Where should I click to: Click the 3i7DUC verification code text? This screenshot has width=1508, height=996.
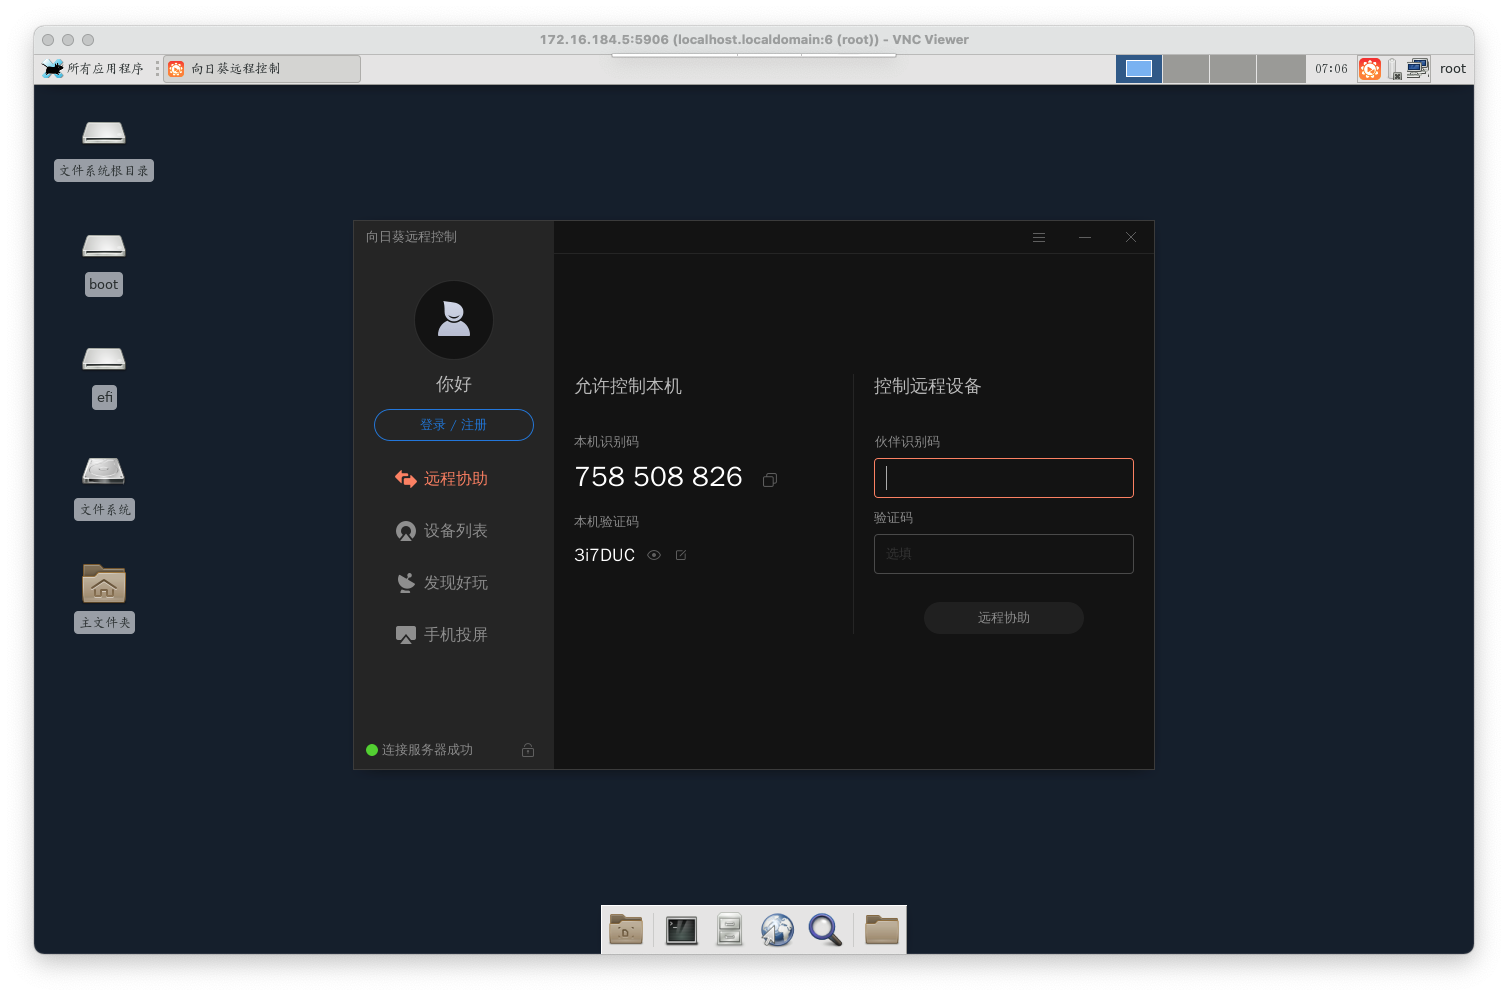point(604,555)
